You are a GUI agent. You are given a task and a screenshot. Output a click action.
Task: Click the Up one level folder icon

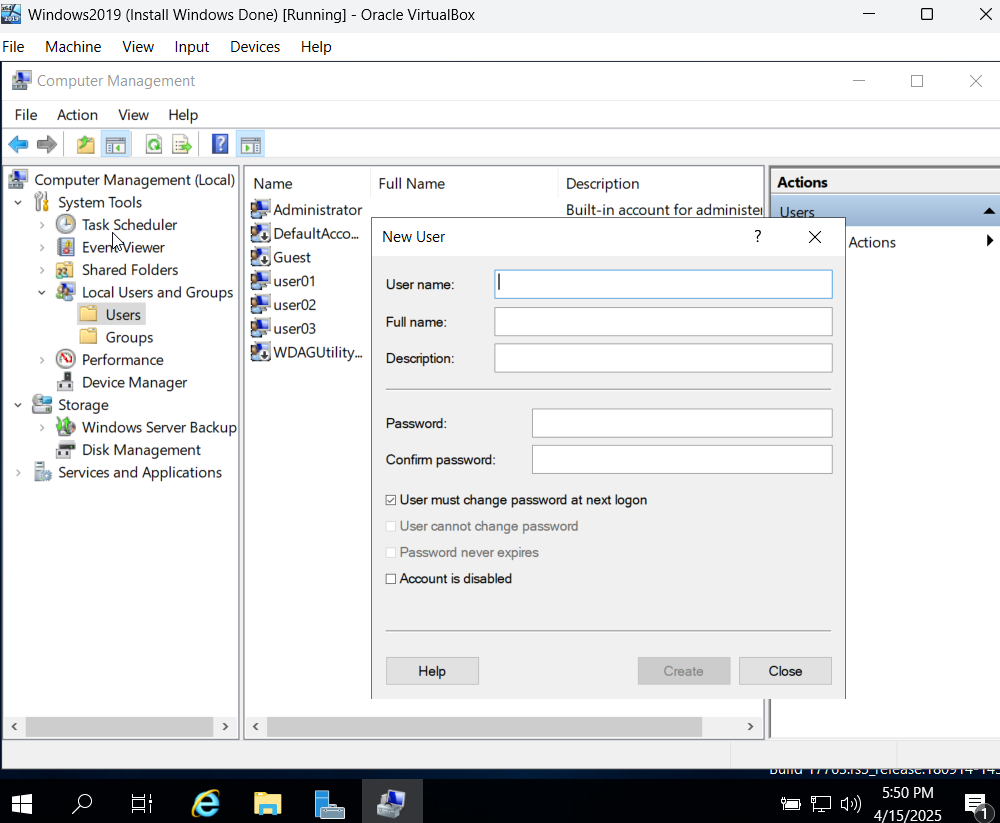click(x=85, y=145)
